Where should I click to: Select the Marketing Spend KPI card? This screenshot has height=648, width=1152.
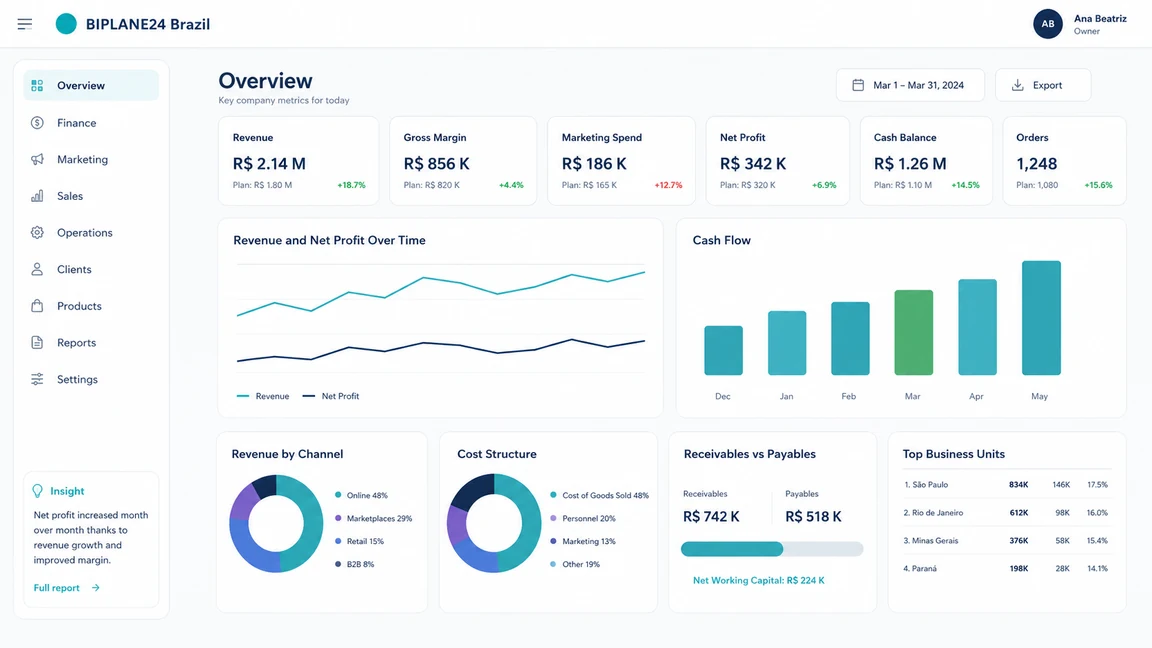point(622,161)
